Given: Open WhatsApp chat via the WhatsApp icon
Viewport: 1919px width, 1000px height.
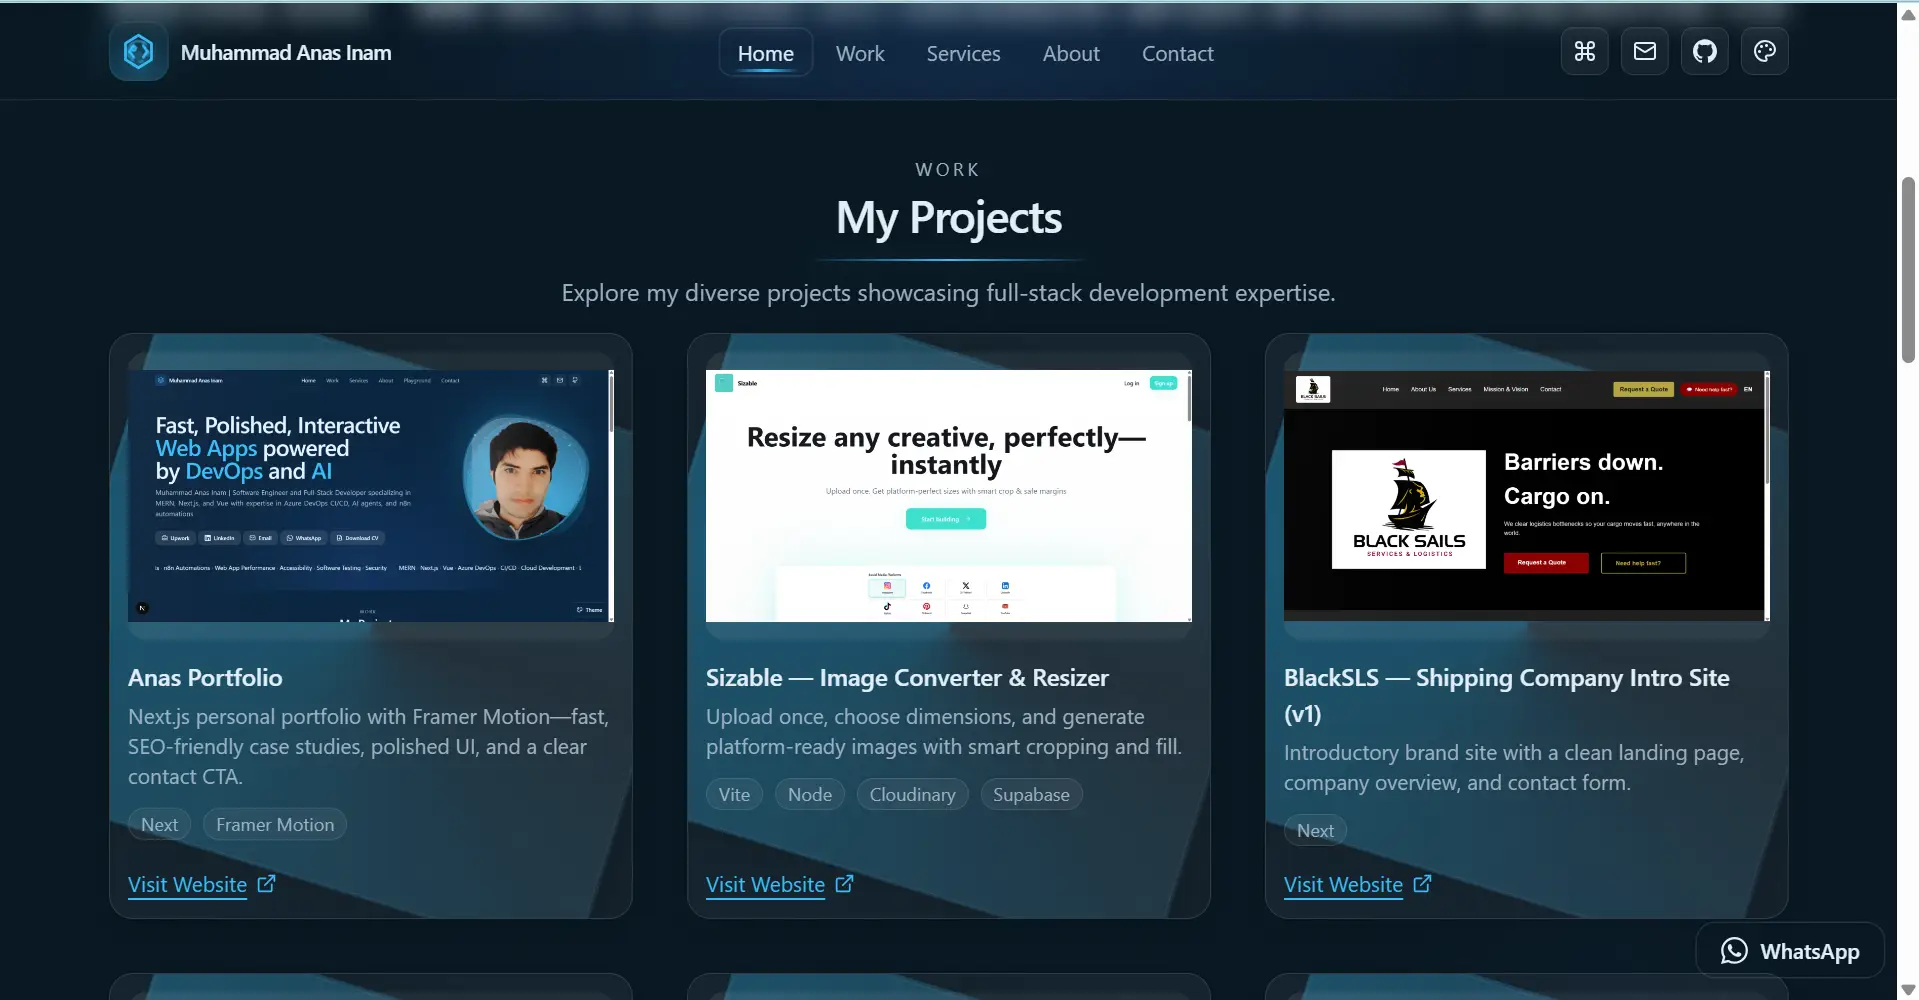Looking at the screenshot, I should coord(1734,950).
